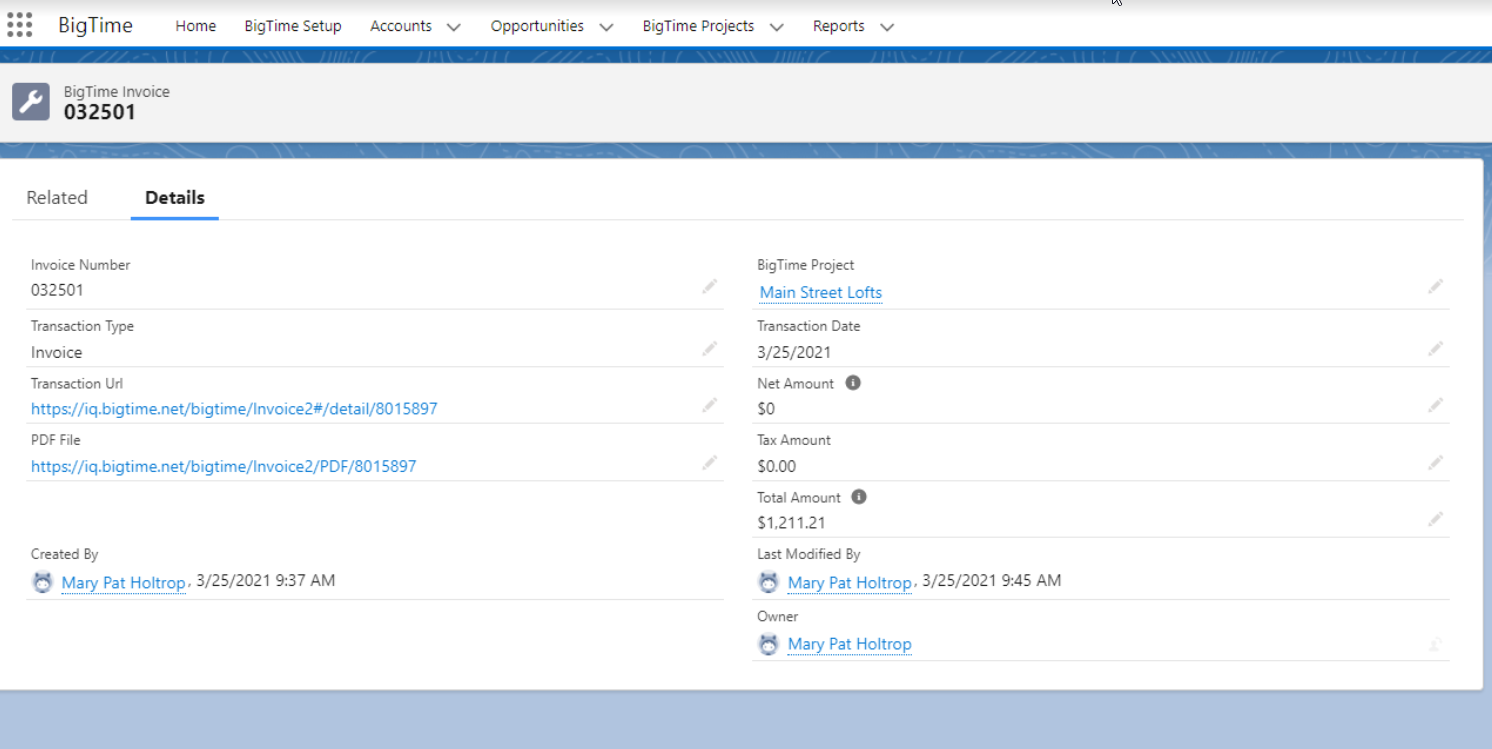Click the modified timestamp 3/25/2021 9:45 AM

point(992,580)
